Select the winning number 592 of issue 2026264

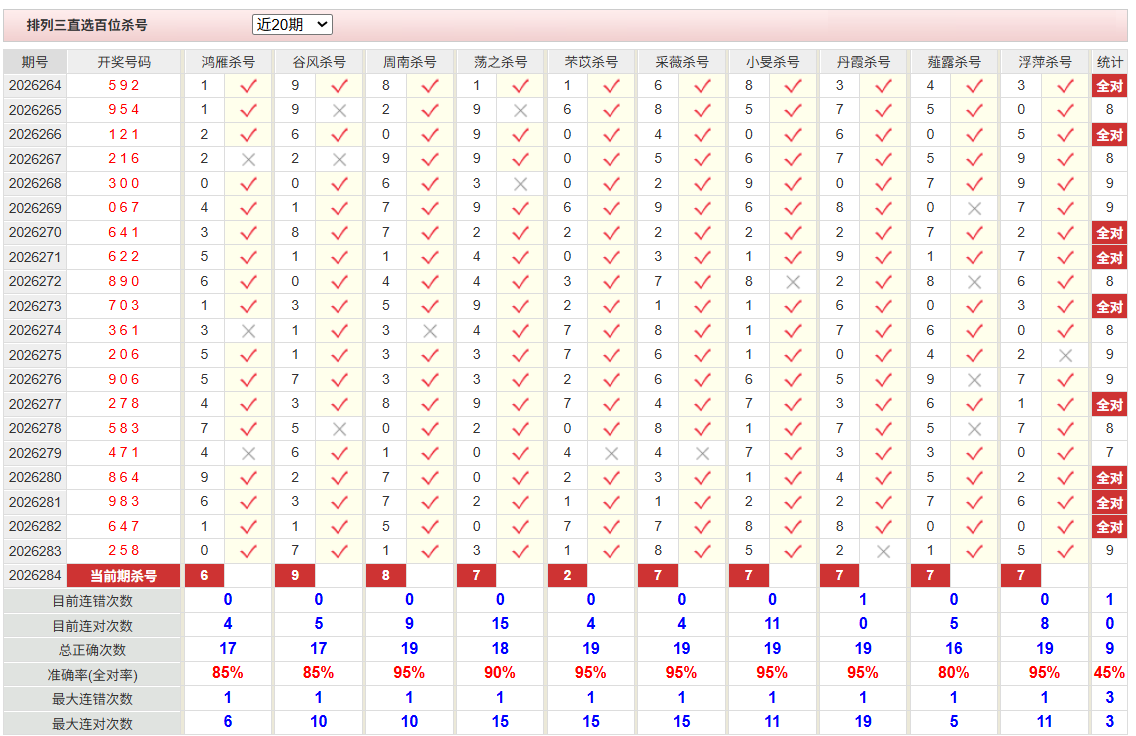(x=124, y=85)
